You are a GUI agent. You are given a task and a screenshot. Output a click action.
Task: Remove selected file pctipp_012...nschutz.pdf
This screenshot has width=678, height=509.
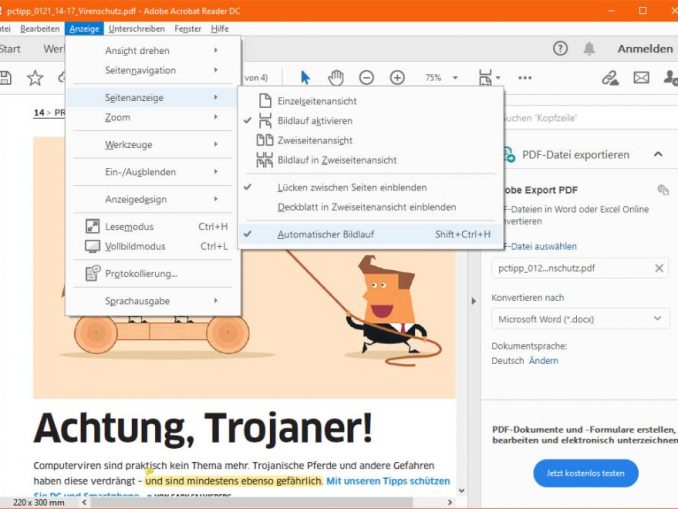point(659,268)
